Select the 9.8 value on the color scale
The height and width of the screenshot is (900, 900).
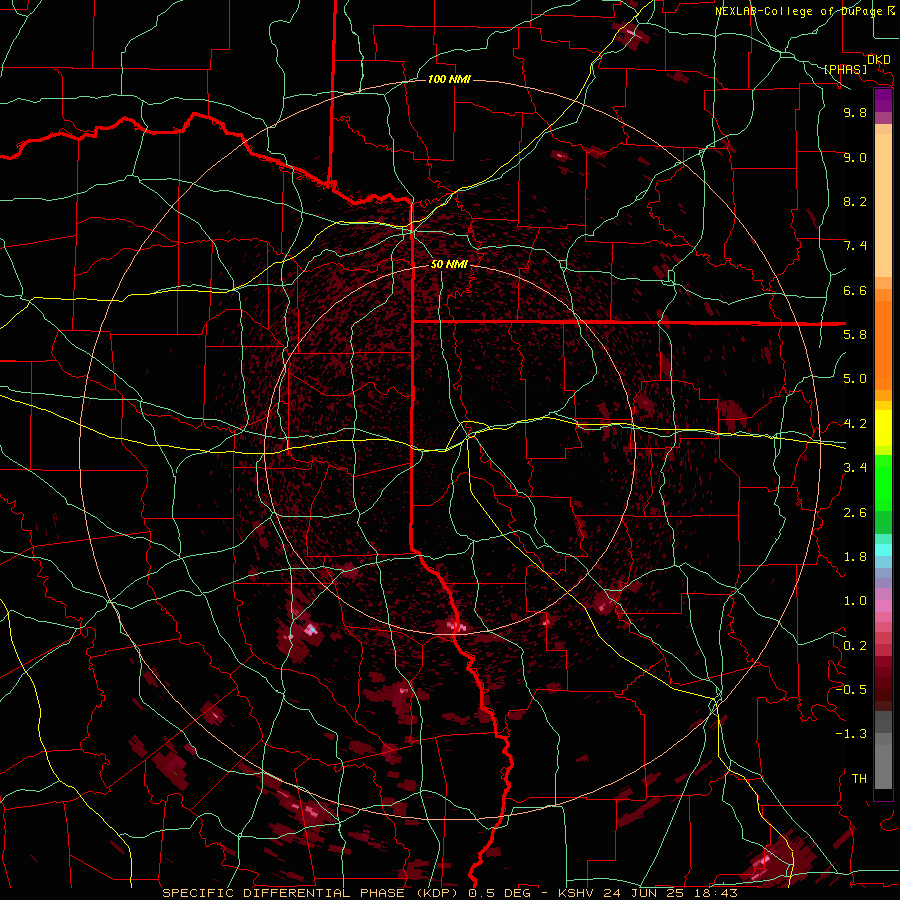(855, 112)
